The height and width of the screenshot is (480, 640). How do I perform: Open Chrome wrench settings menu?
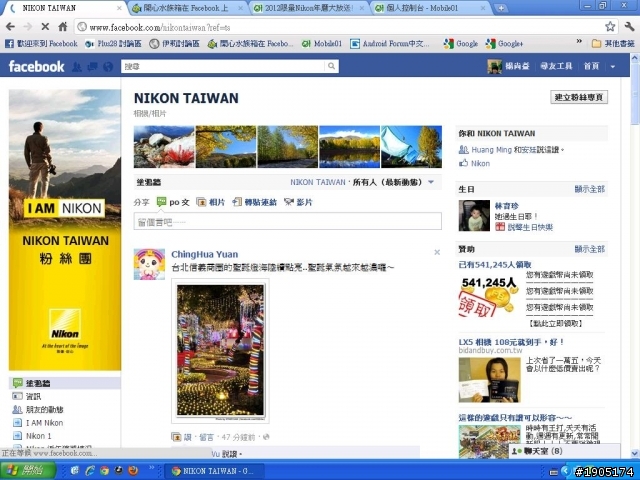pos(629,27)
